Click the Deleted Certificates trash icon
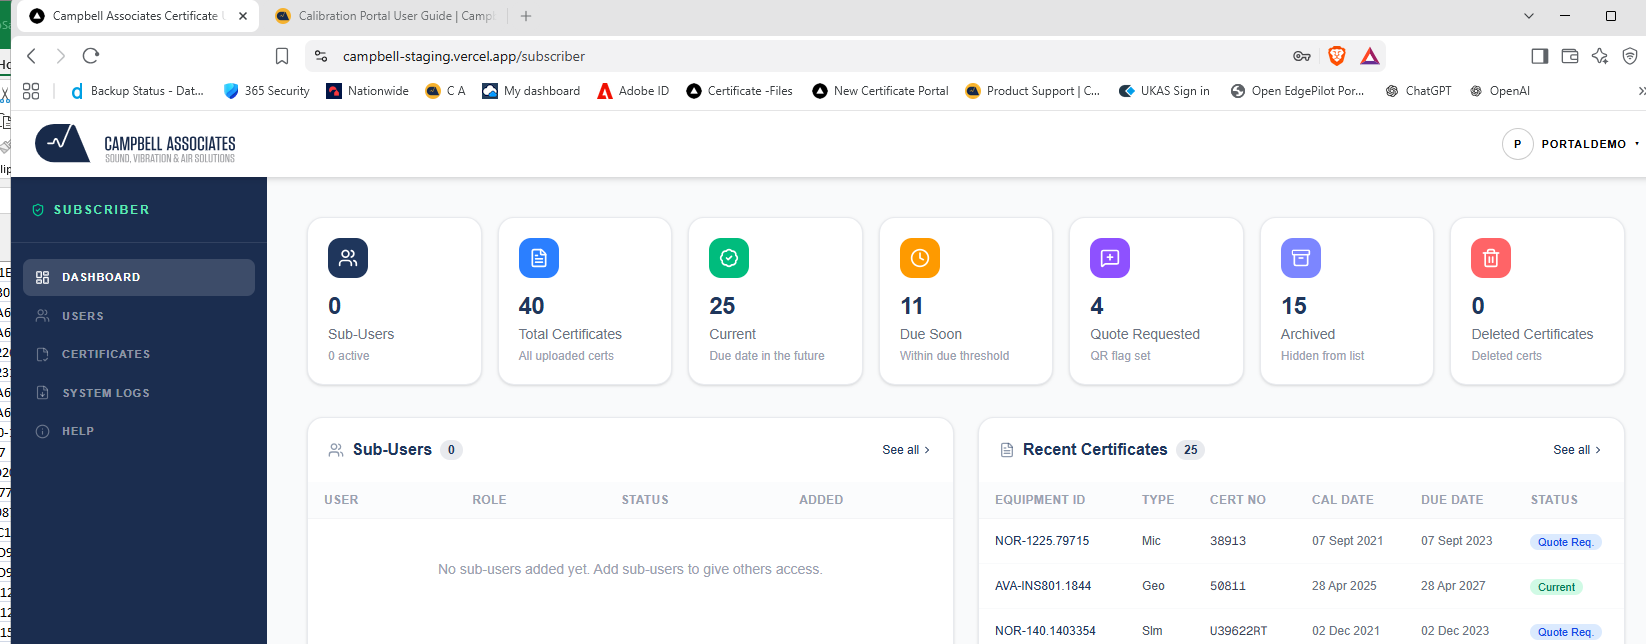Viewport: 1646px width, 644px height. [1491, 258]
